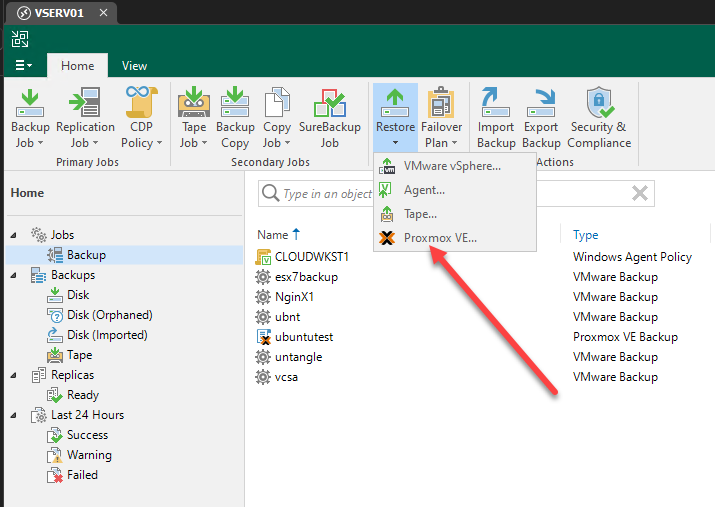Choose Proxmox VE... from Restore menu
This screenshot has width=715, height=507.
coord(455,238)
